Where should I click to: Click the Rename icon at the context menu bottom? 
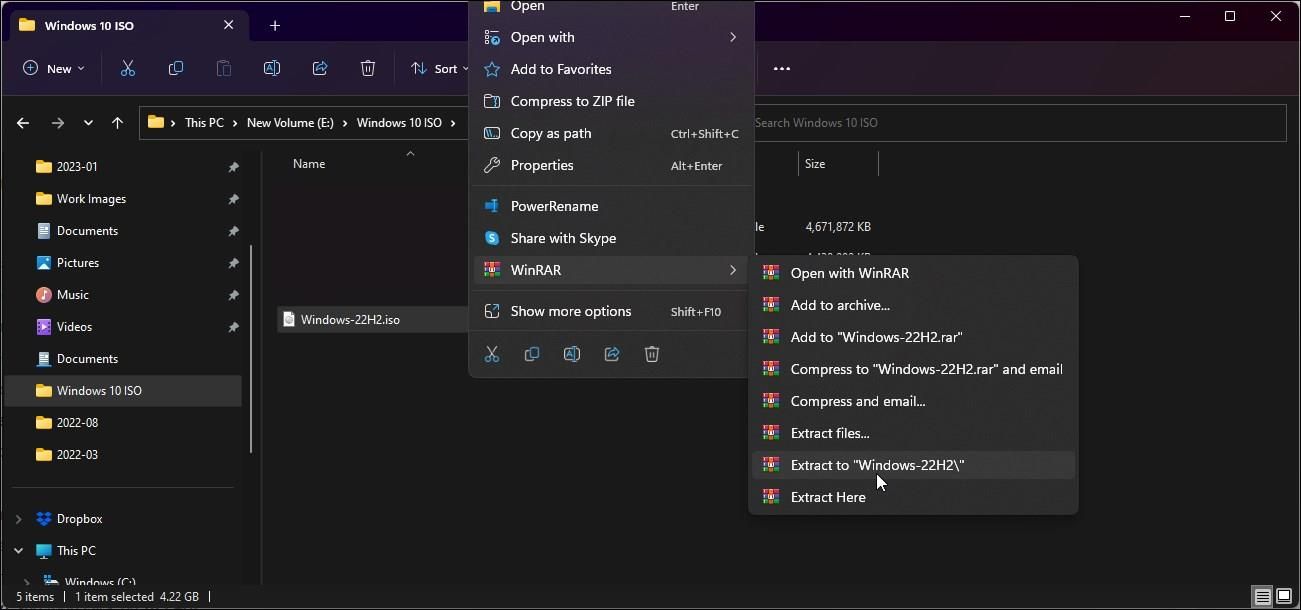pyautogui.click(x=572, y=354)
